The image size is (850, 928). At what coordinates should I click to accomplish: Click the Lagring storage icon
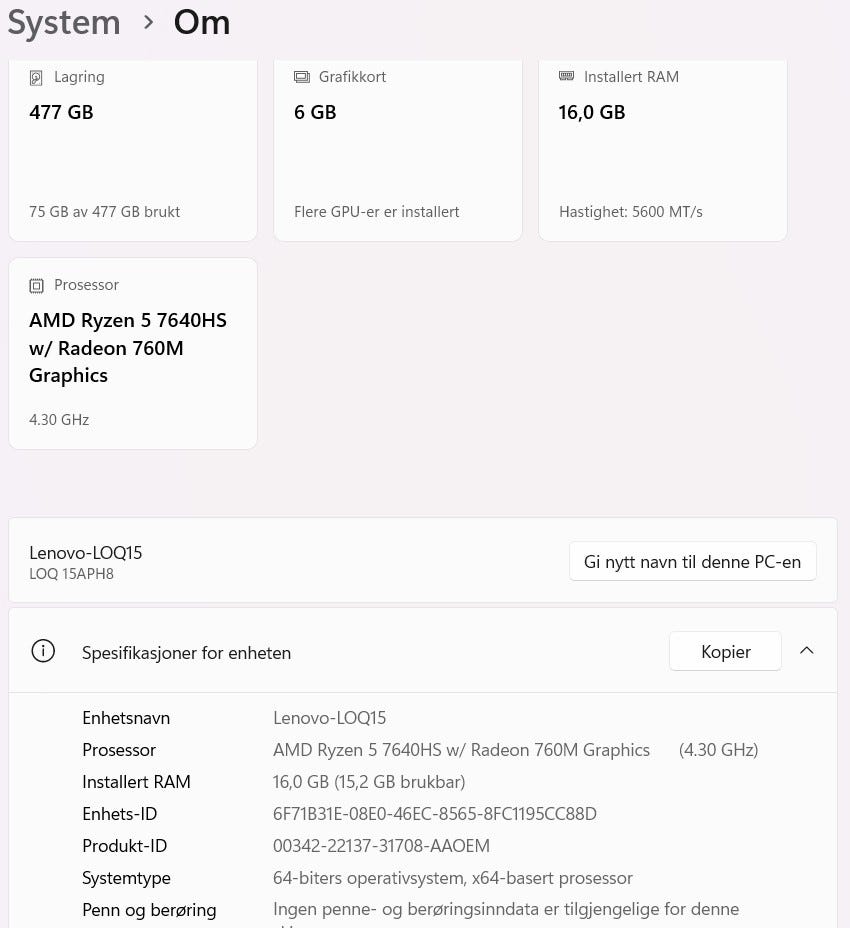pos(37,77)
